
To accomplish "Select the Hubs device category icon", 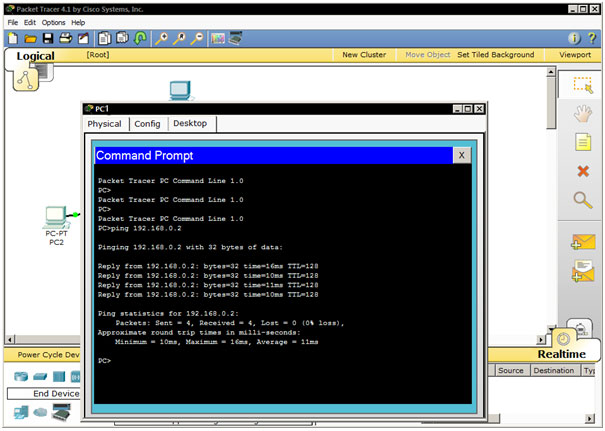I will [x=59, y=377].
